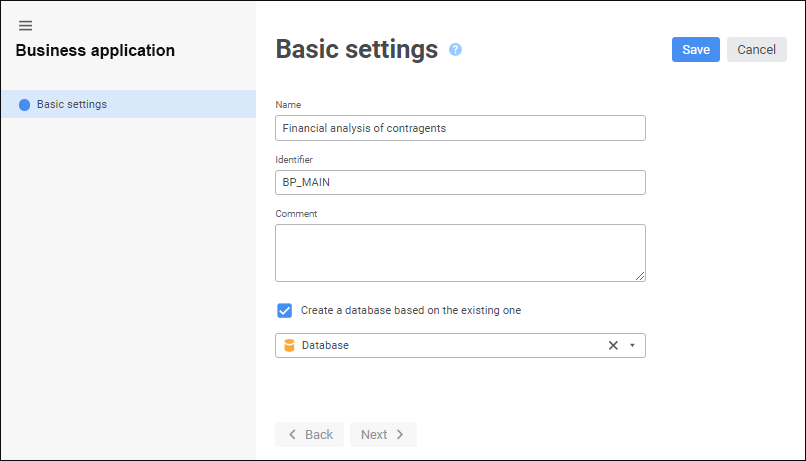Click the left chevron on the Back button

(x=292, y=434)
